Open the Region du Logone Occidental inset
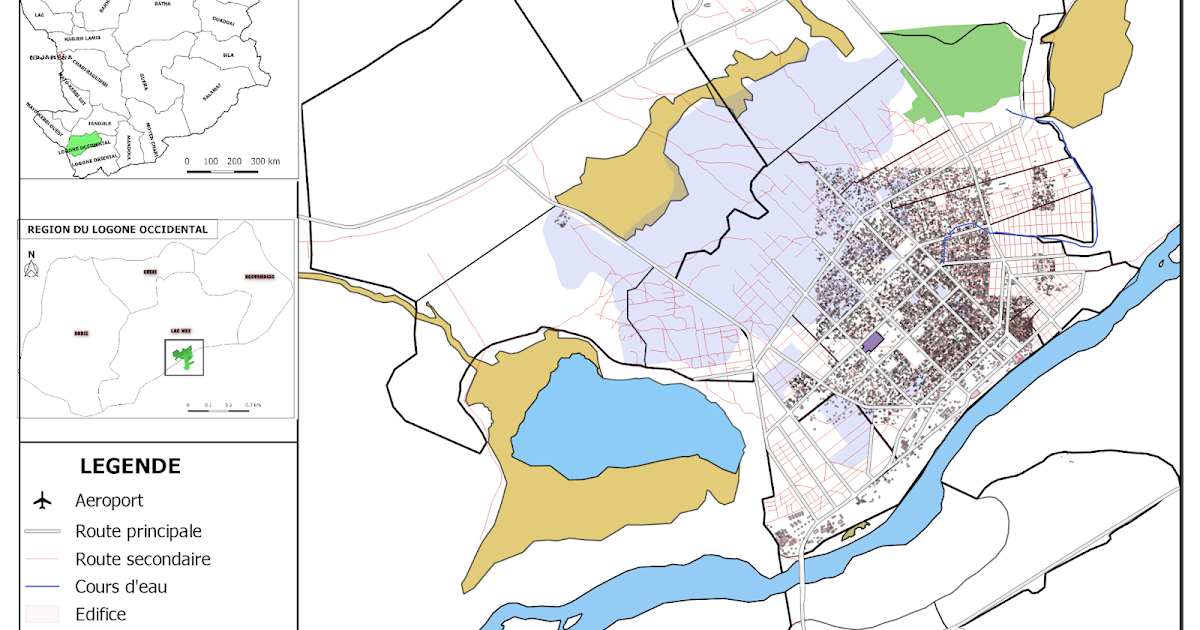 coord(120,228)
